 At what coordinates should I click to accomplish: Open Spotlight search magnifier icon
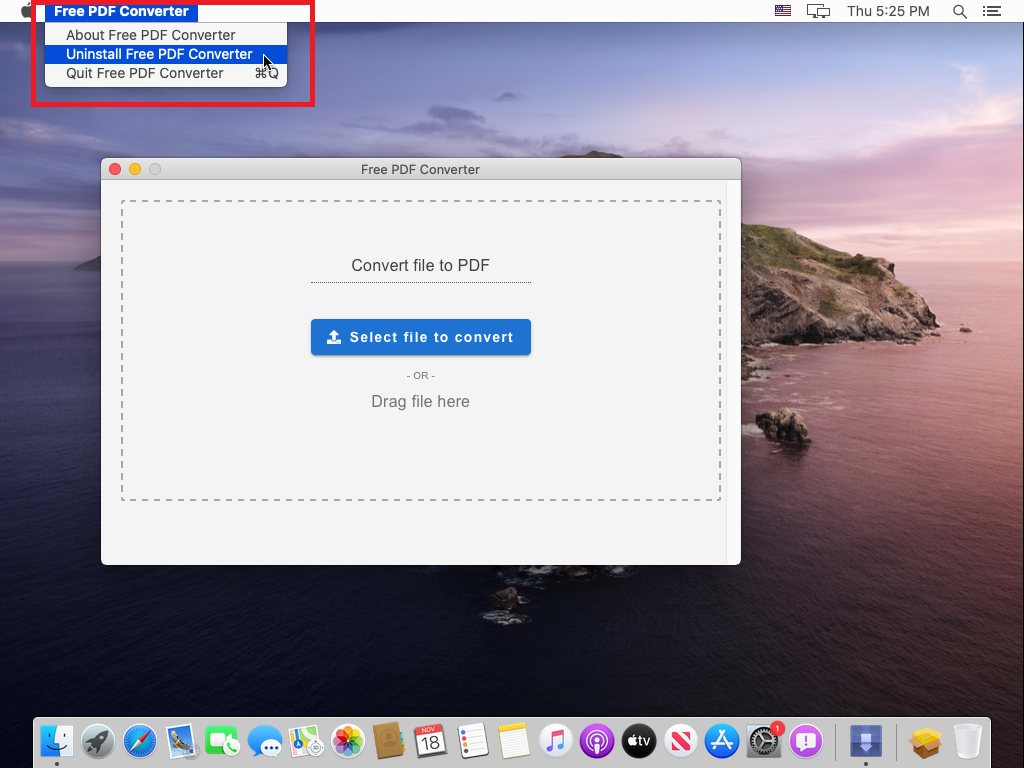coord(959,11)
